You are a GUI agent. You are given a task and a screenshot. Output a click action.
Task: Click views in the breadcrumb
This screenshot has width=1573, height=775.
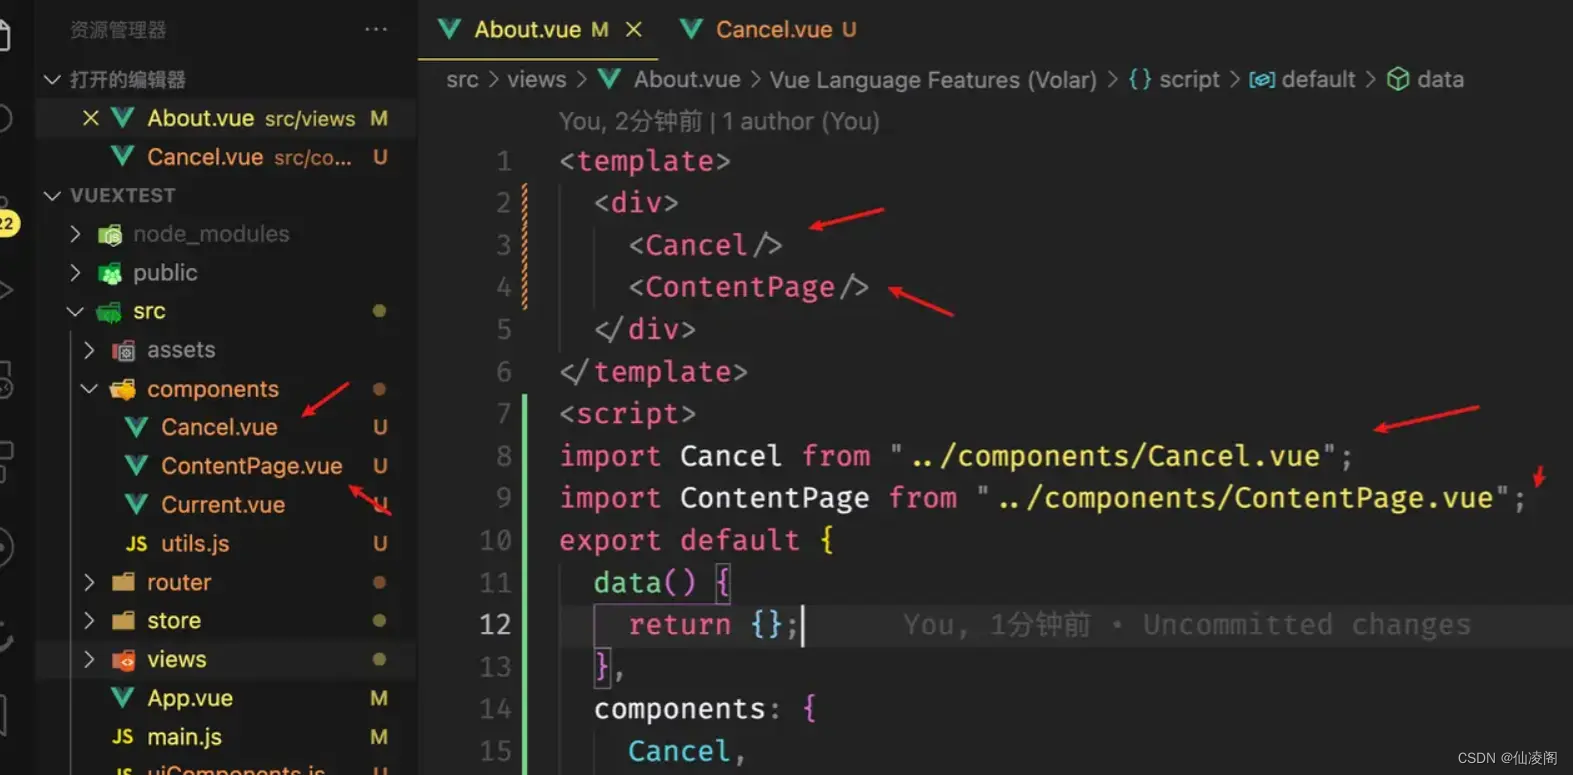536,79
